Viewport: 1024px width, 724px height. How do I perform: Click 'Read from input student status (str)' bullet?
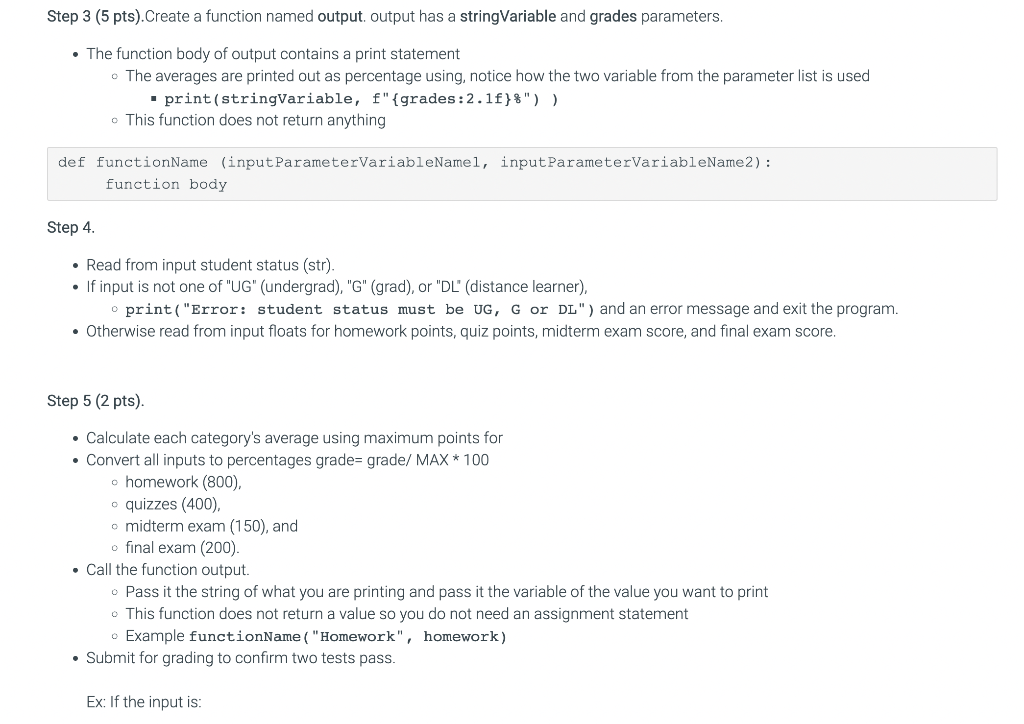(210, 265)
